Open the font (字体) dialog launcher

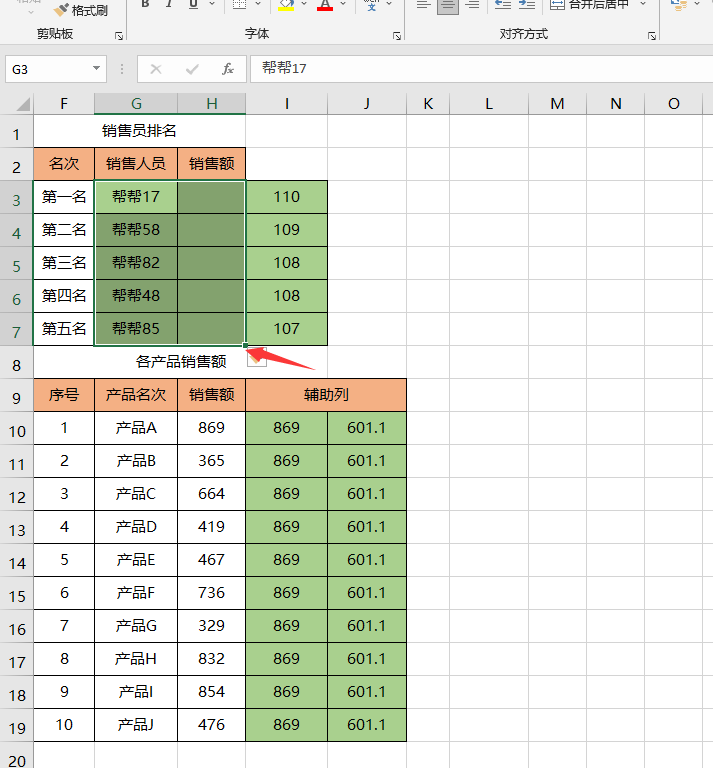coord(398,35)
